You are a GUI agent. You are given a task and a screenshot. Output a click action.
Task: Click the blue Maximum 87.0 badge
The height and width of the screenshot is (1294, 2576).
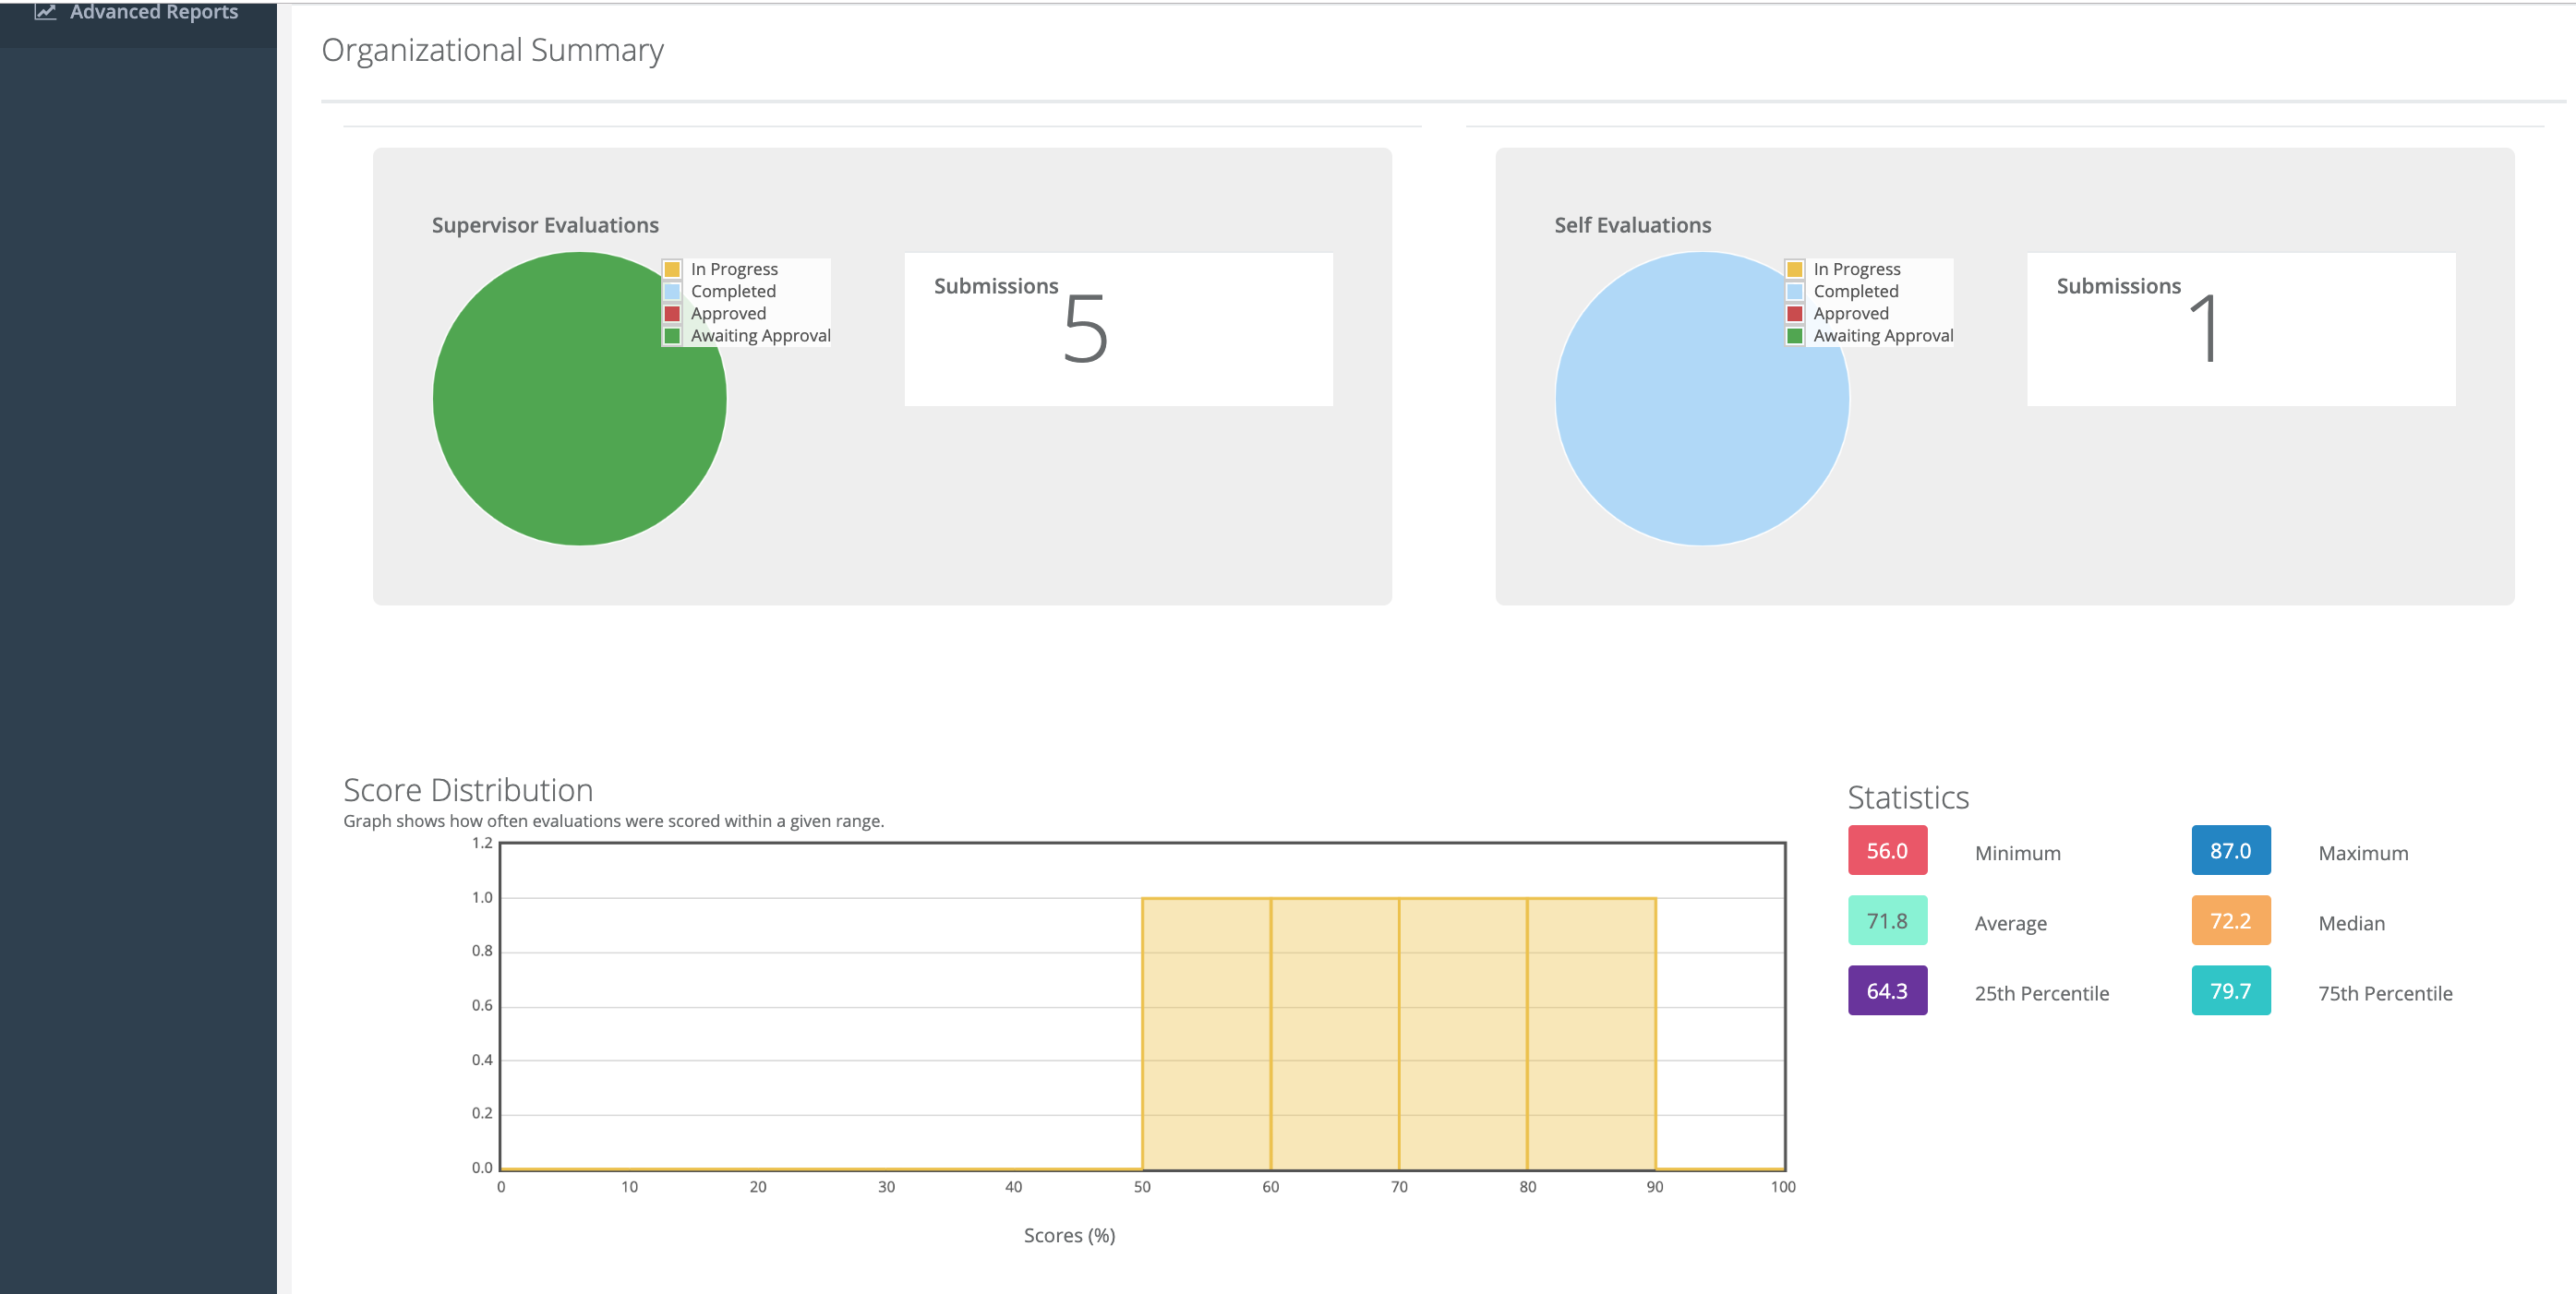coord(2230,851)
